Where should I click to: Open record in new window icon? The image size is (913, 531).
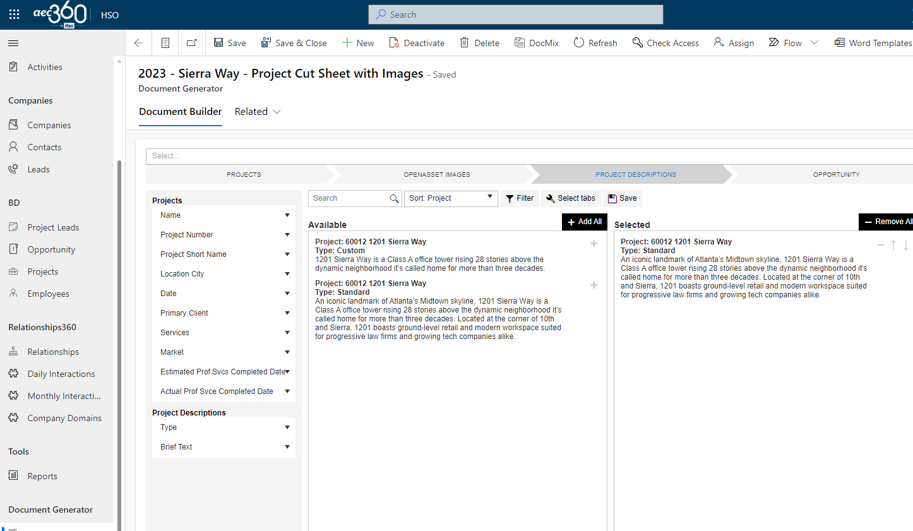coord(192,43)
